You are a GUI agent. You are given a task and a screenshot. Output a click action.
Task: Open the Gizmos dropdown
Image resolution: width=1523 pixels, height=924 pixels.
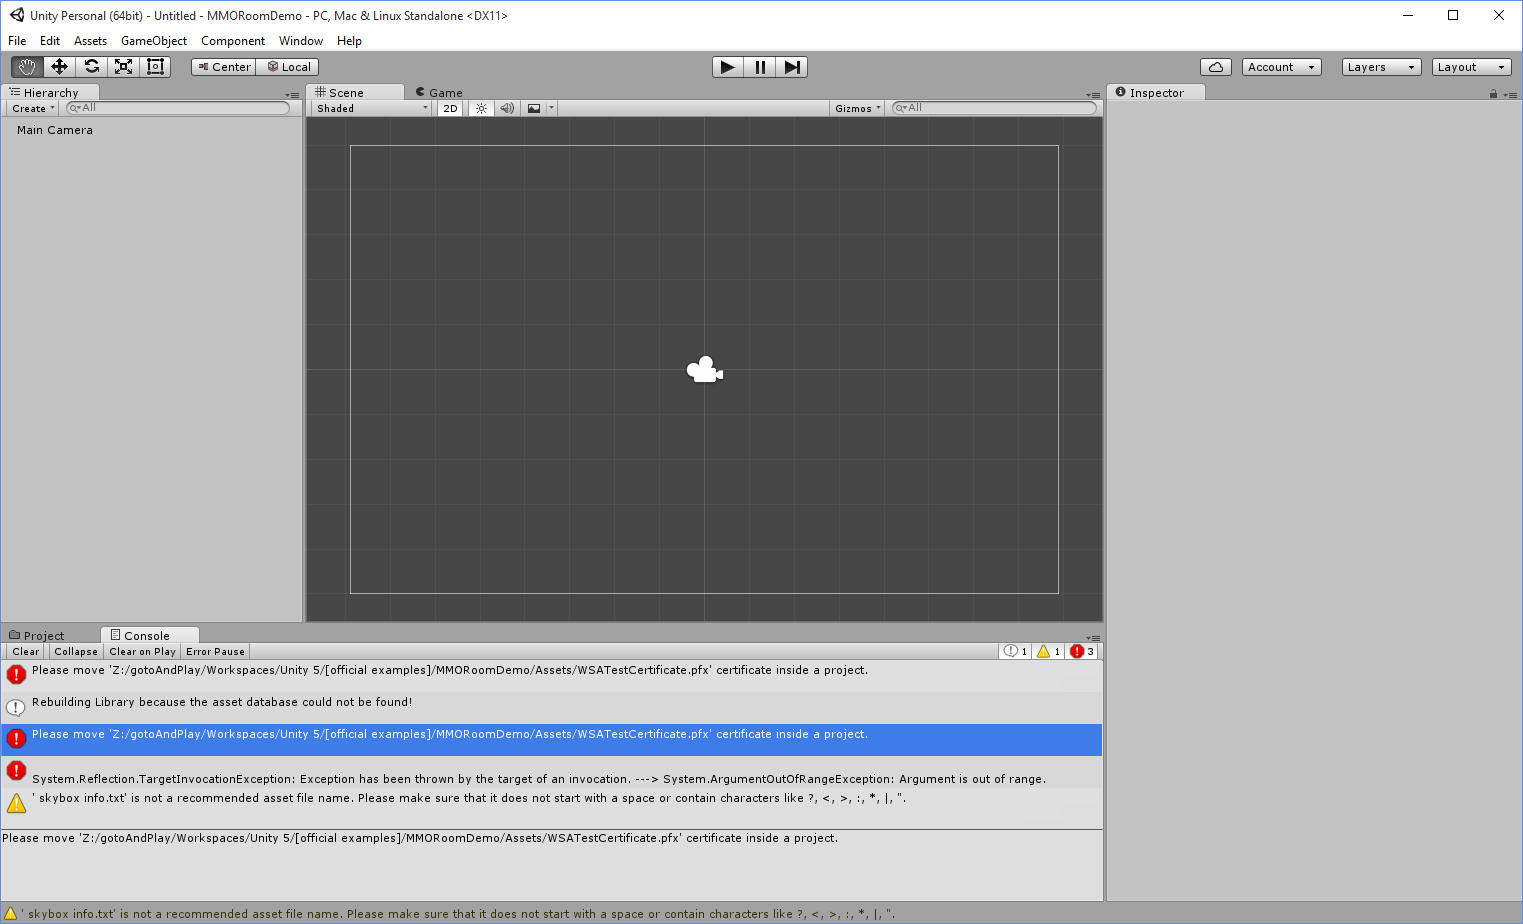tap(857, 108)
